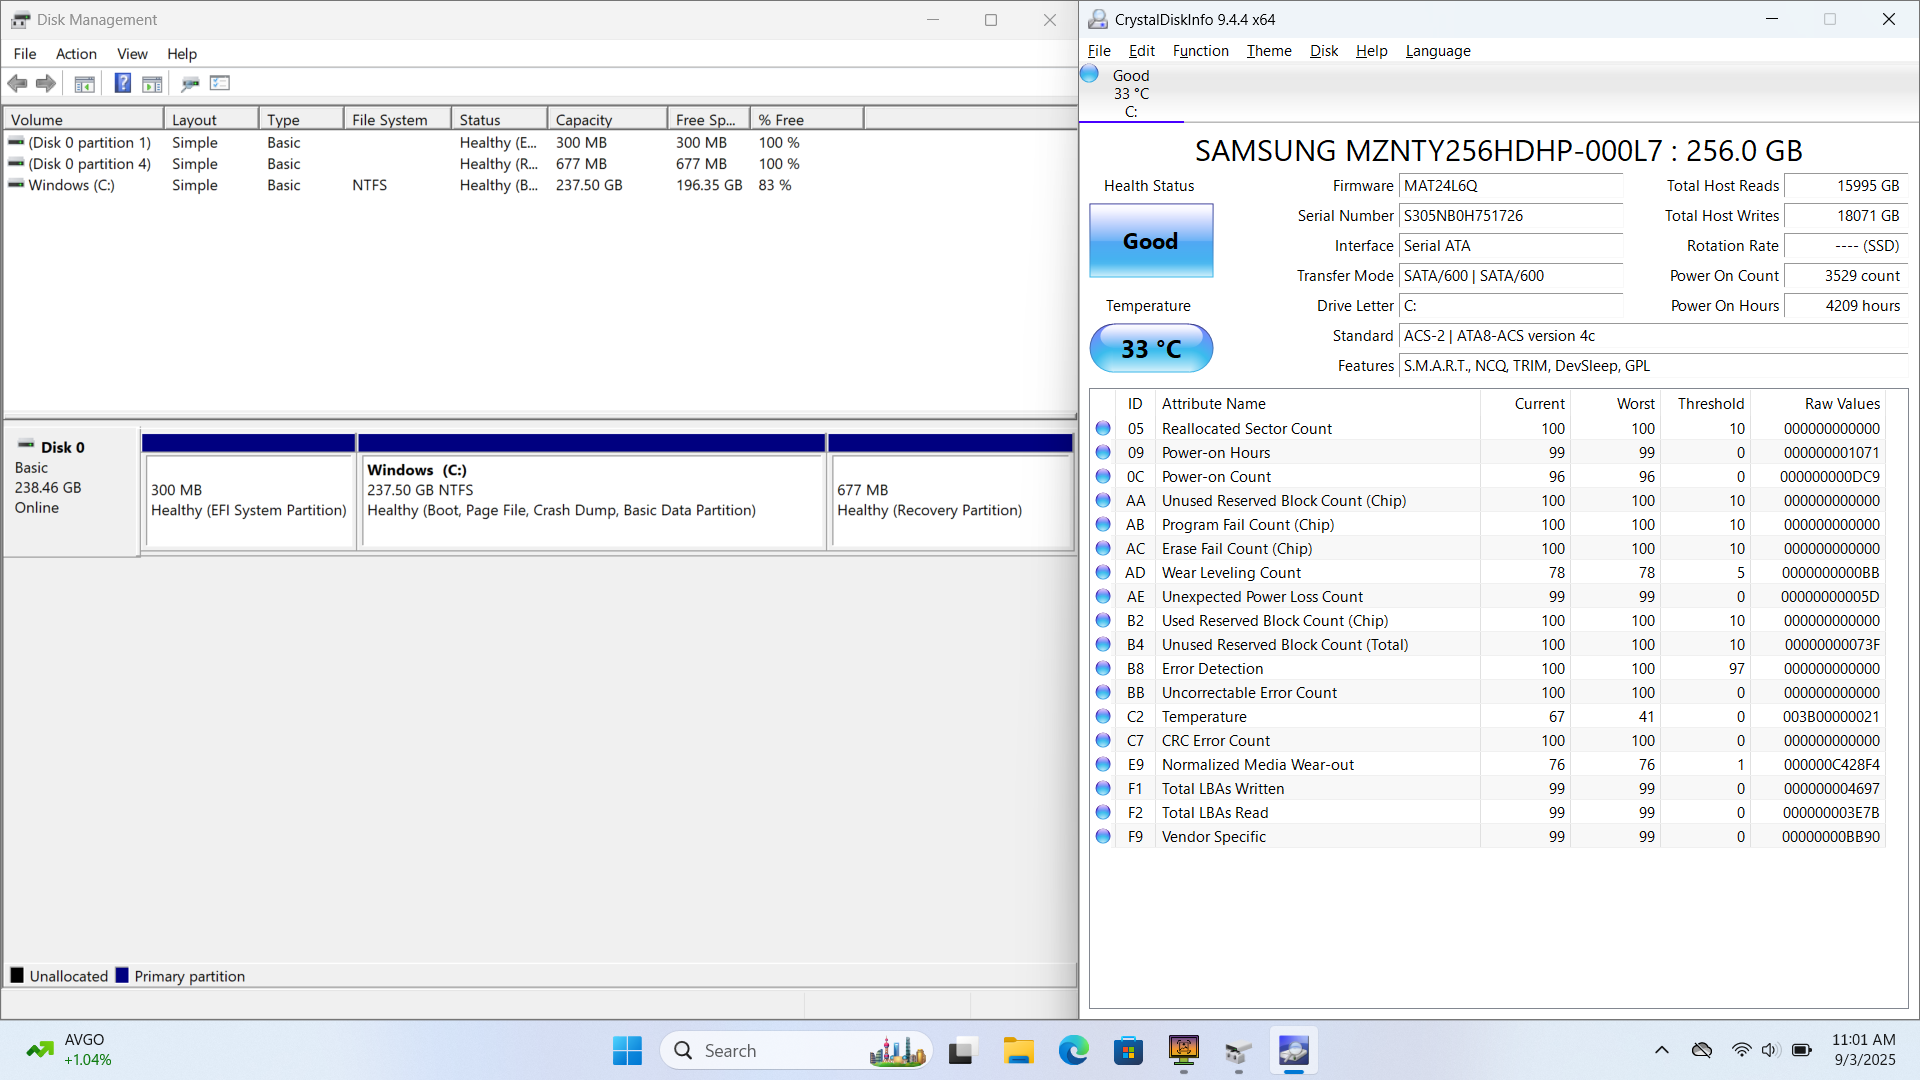Click the Good health status button
This screenshot has width=1920, height=1080.
(1151, 241)
